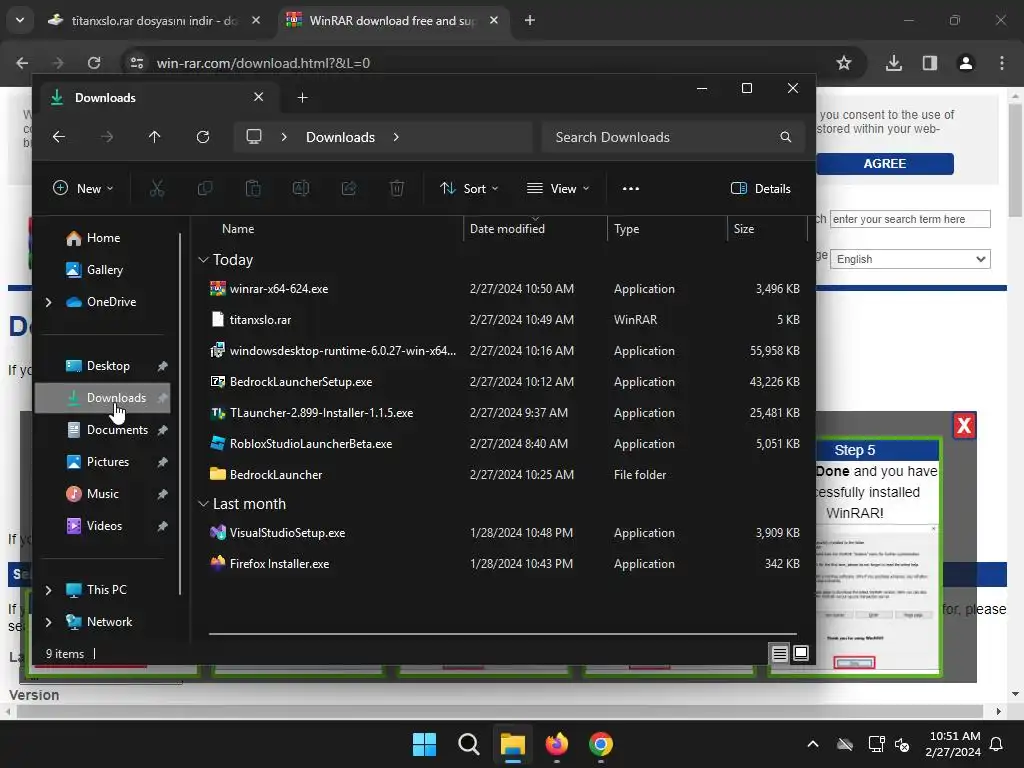Expand Network in the navigation pane
The width and height of the screenshot is (1024, 768).
[x=48, y=622]
